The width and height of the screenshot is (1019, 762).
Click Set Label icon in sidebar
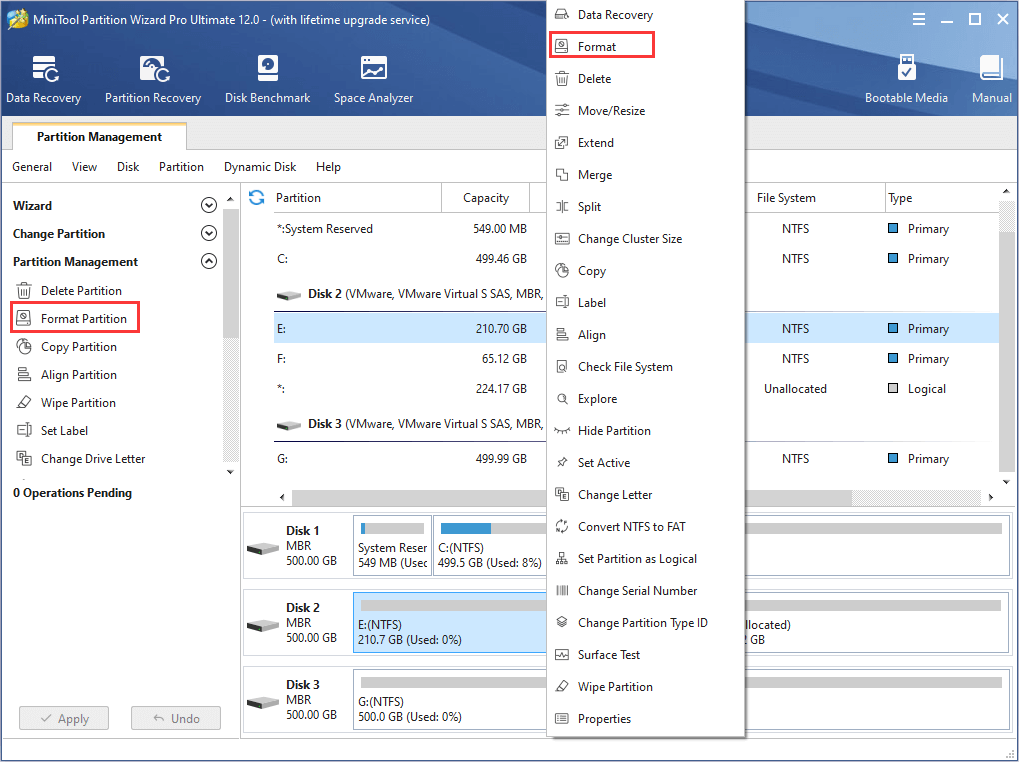click(x=24, y=430)
